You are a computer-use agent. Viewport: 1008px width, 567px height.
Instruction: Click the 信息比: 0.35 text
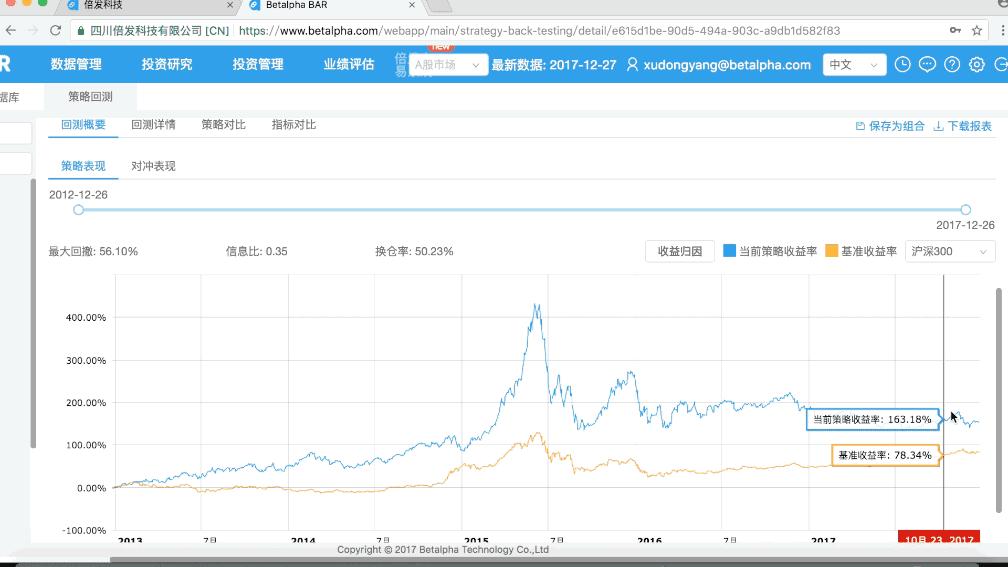pos(256,251)
